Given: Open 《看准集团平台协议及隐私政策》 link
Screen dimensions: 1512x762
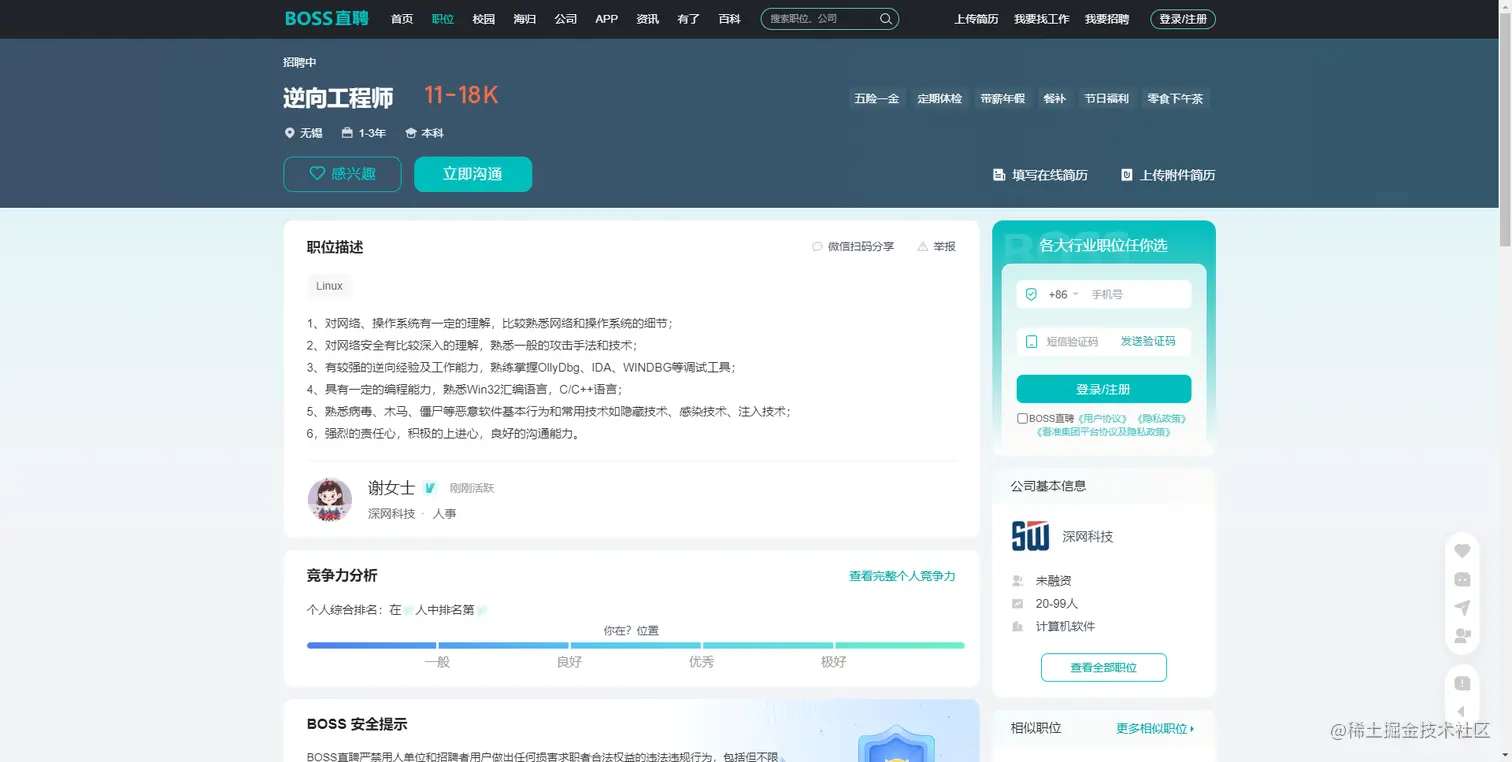Looking at the screenshot, I should (1104, 432).
